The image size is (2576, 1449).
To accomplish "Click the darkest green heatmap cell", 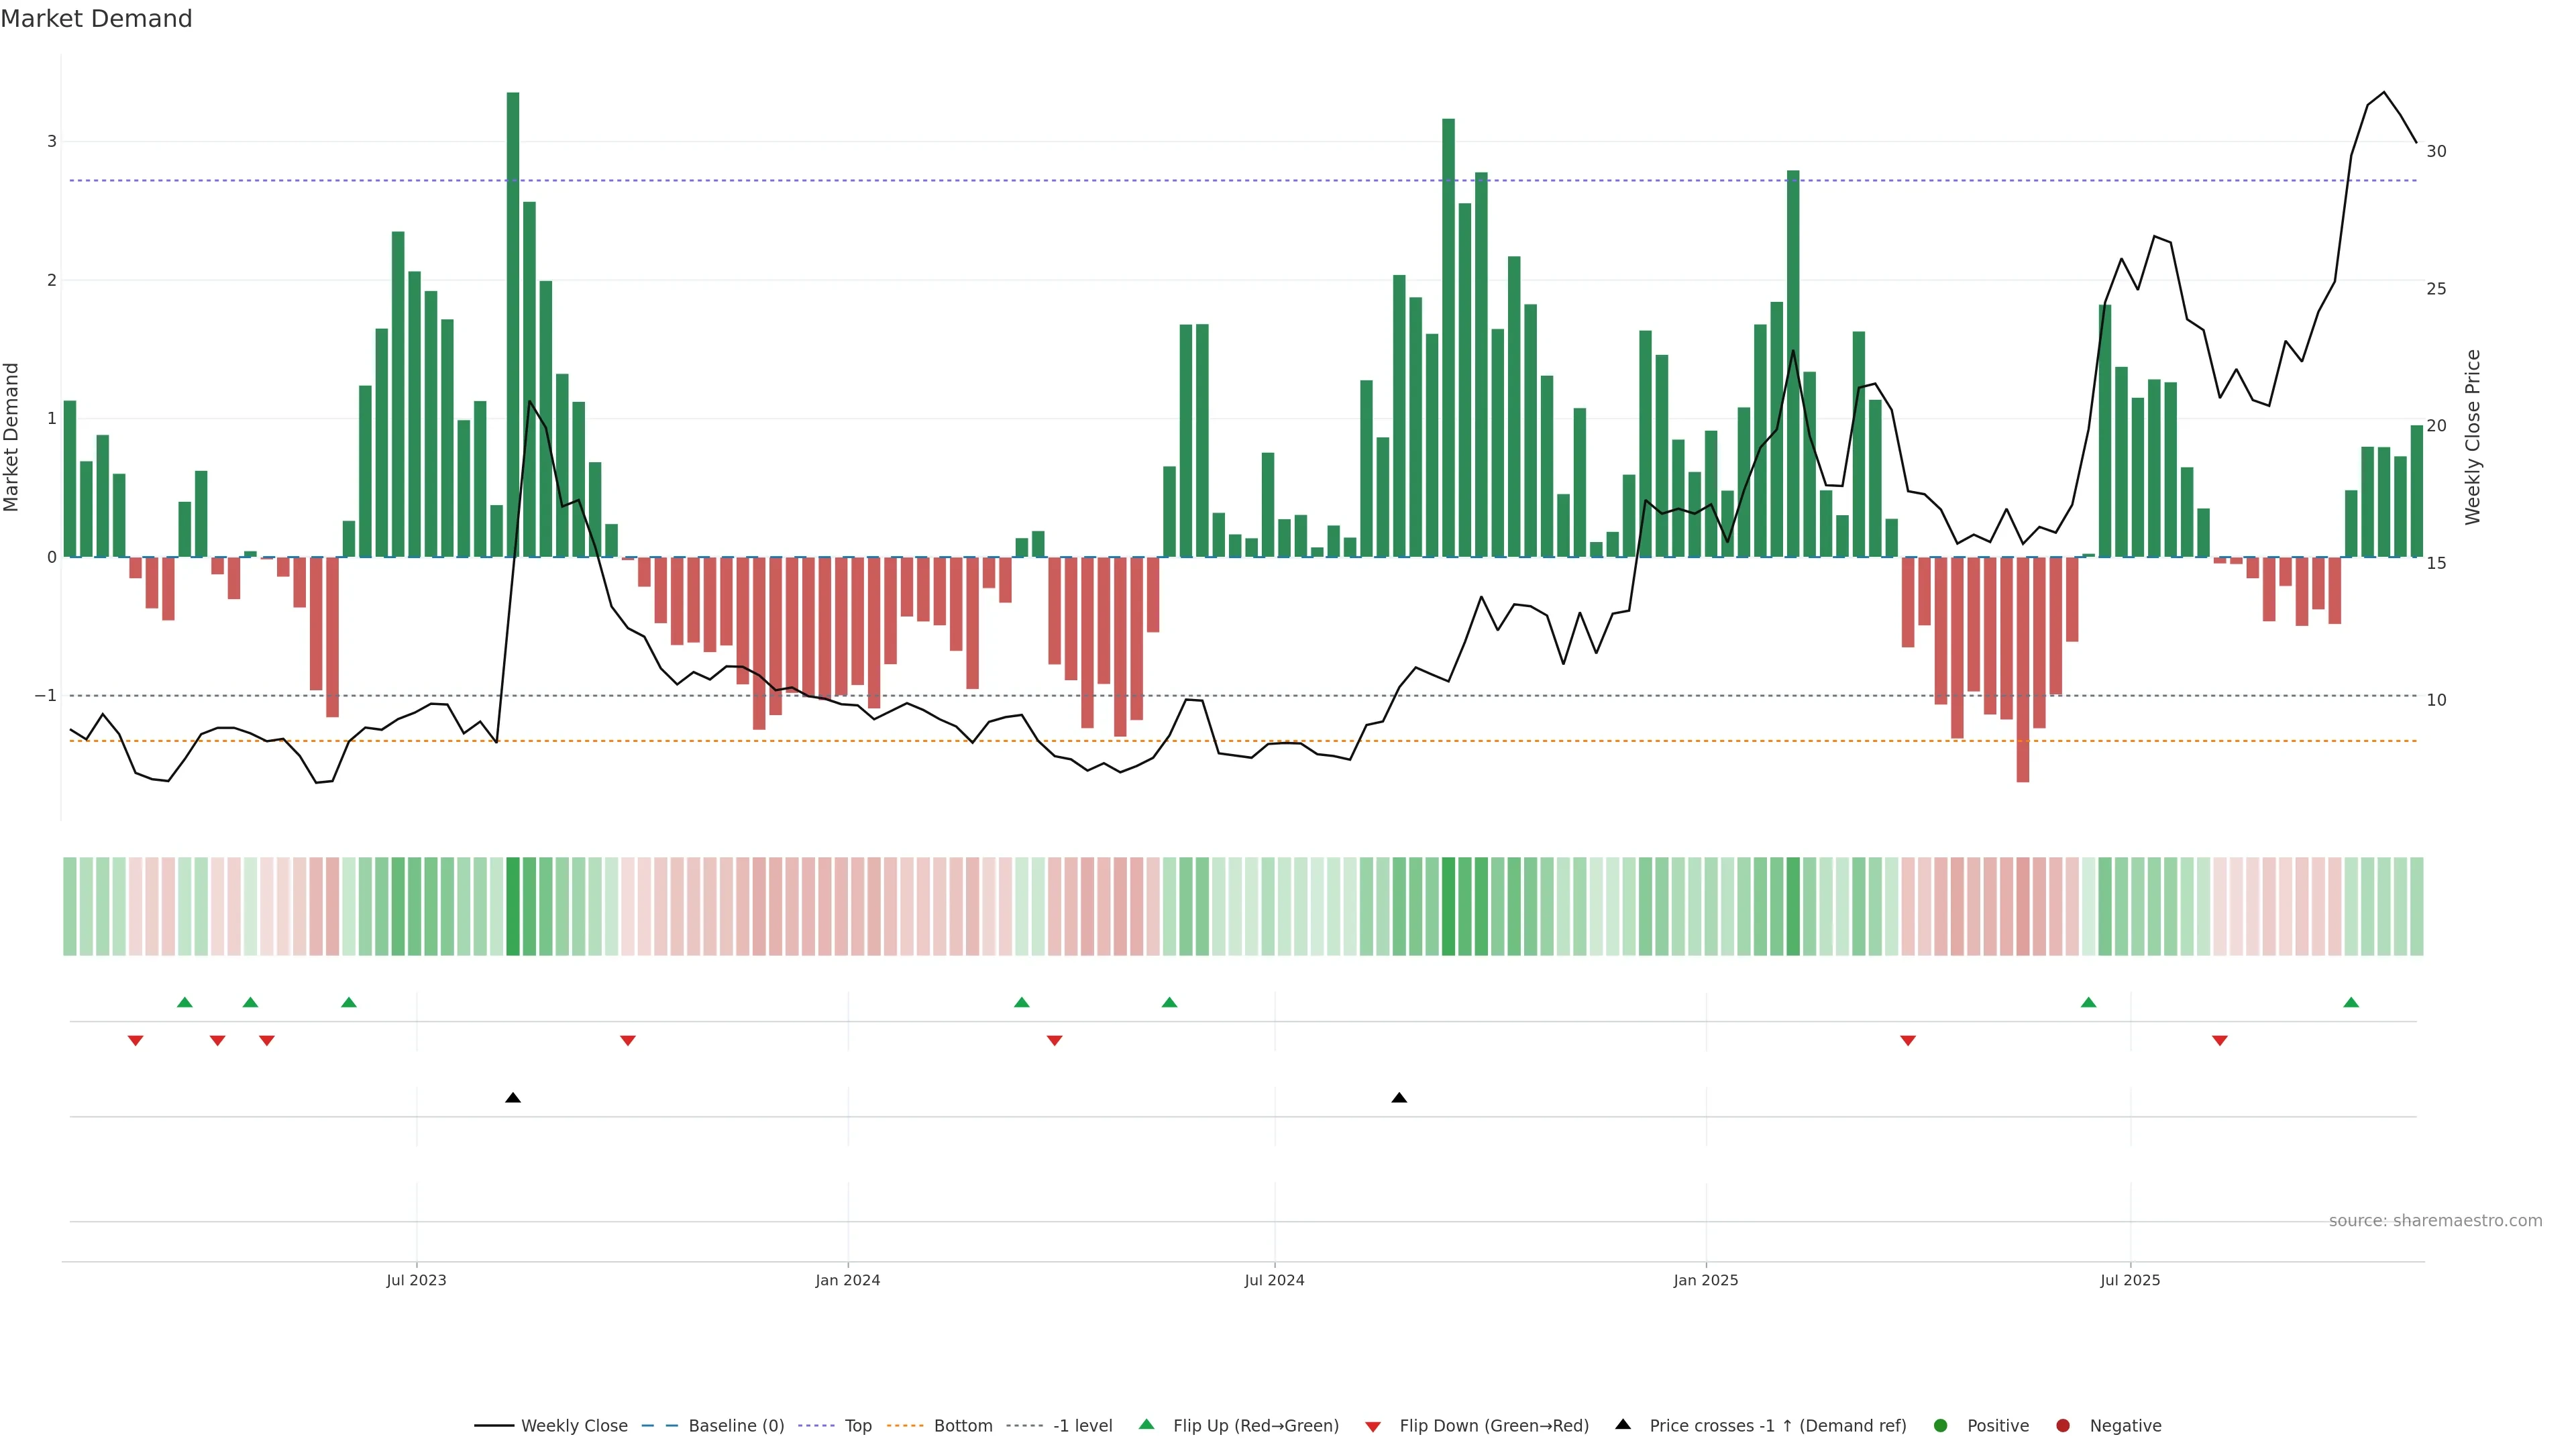I will [513, 906].
